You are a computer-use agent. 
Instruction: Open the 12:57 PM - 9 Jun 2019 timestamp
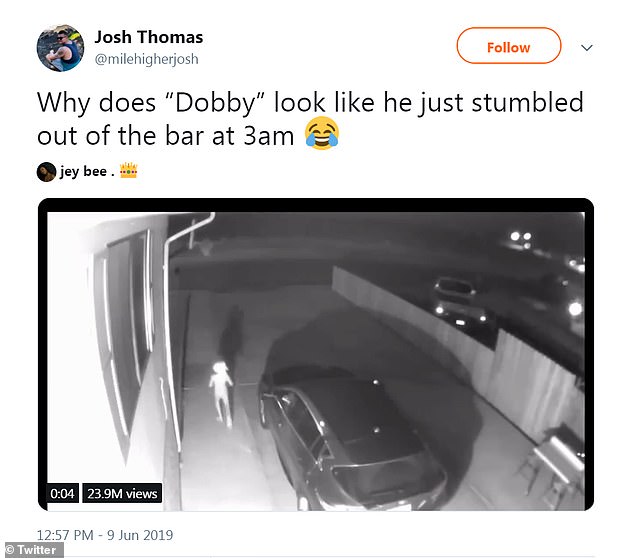[x=105, y=535]
